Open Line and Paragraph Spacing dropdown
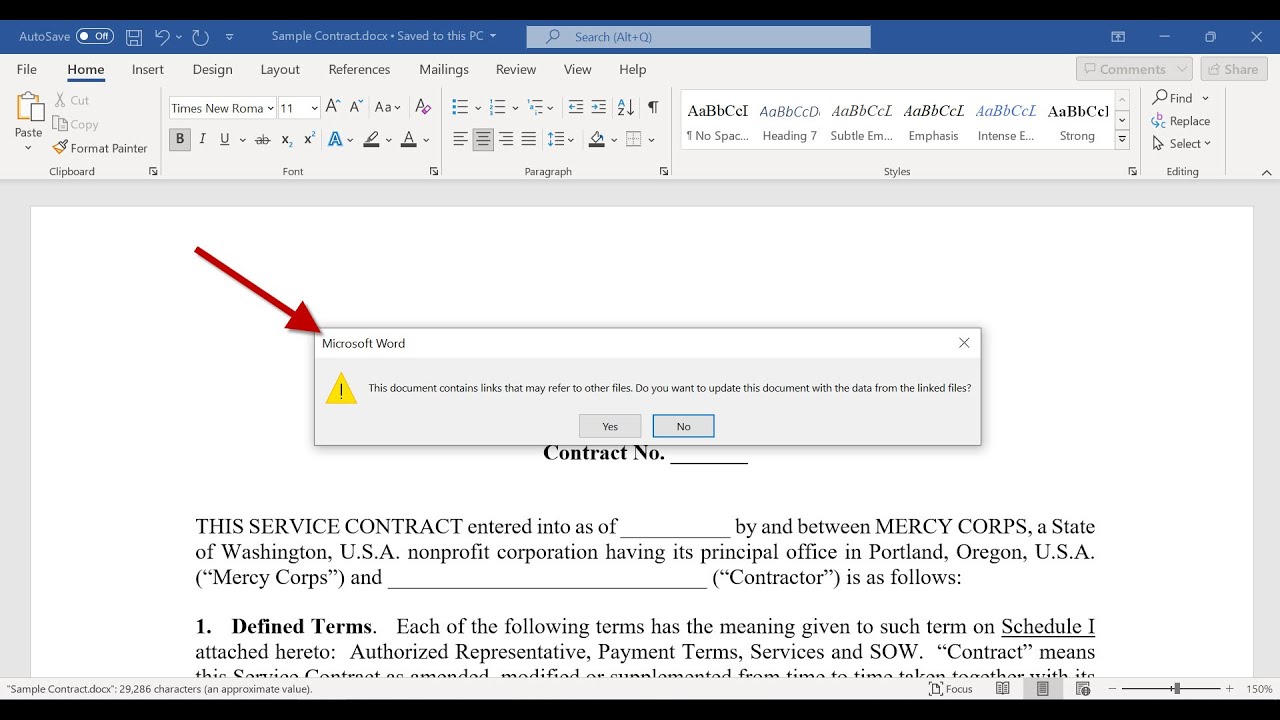This screenshot has height=720, width=1280. (560, 139)
